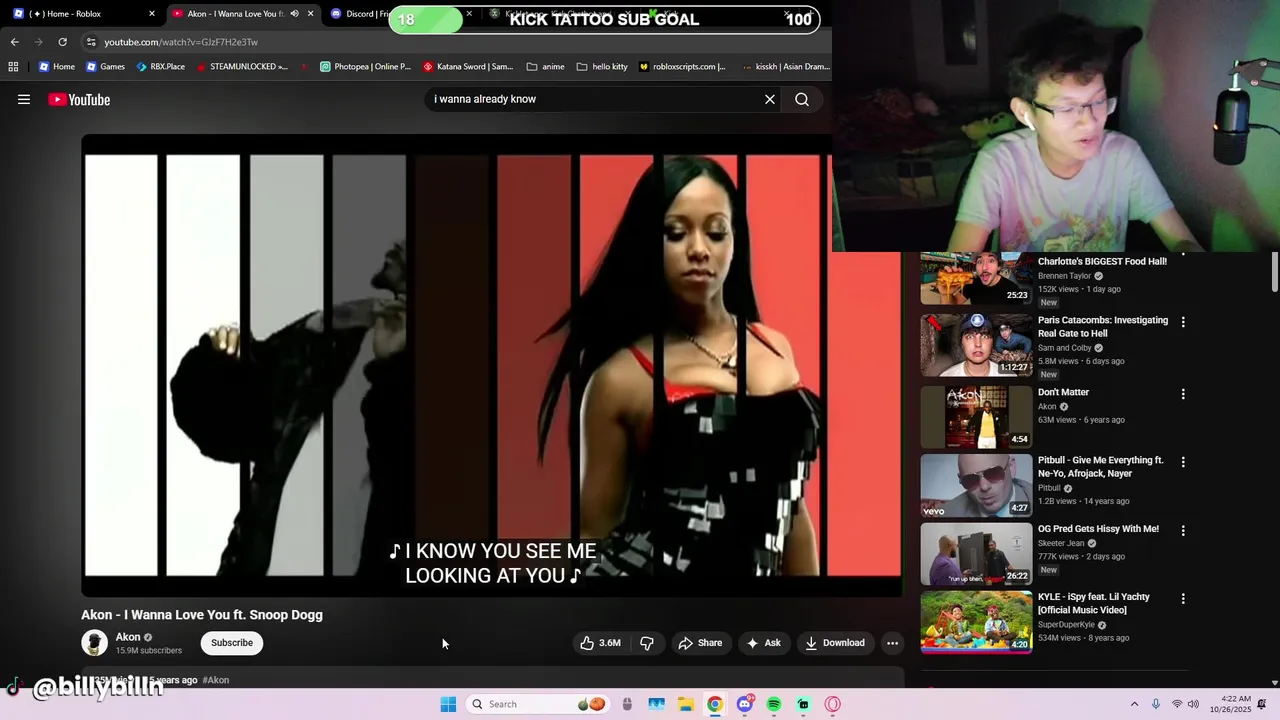Open the RBX.Place bookmark

[x=160, y=67]
